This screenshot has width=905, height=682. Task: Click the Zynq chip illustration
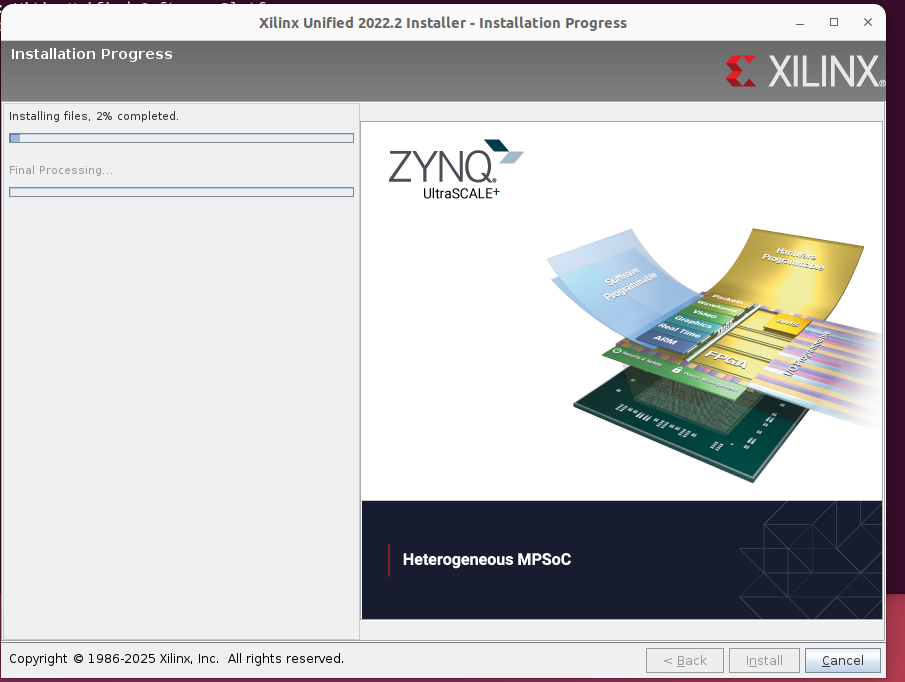(713, 355)
